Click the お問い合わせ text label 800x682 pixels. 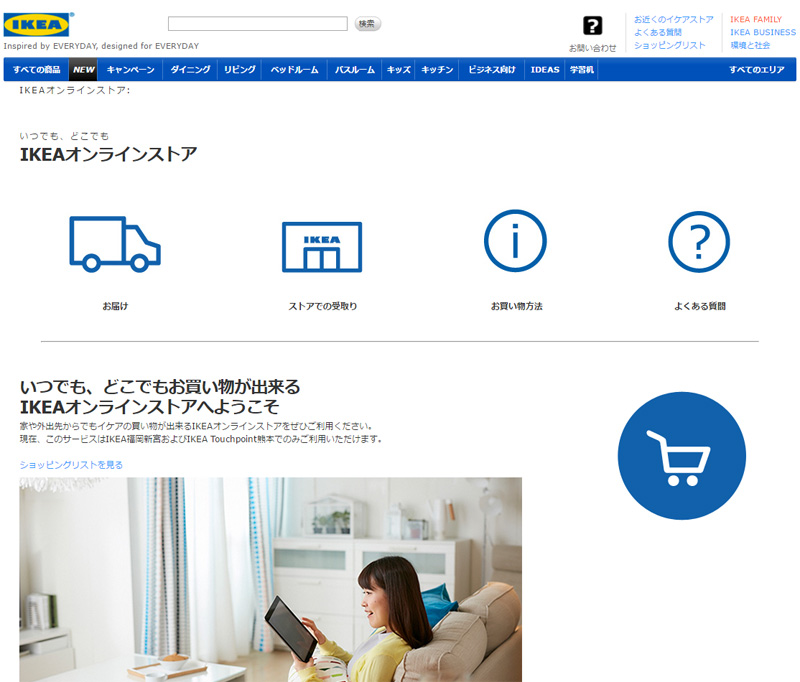[592, 48]
